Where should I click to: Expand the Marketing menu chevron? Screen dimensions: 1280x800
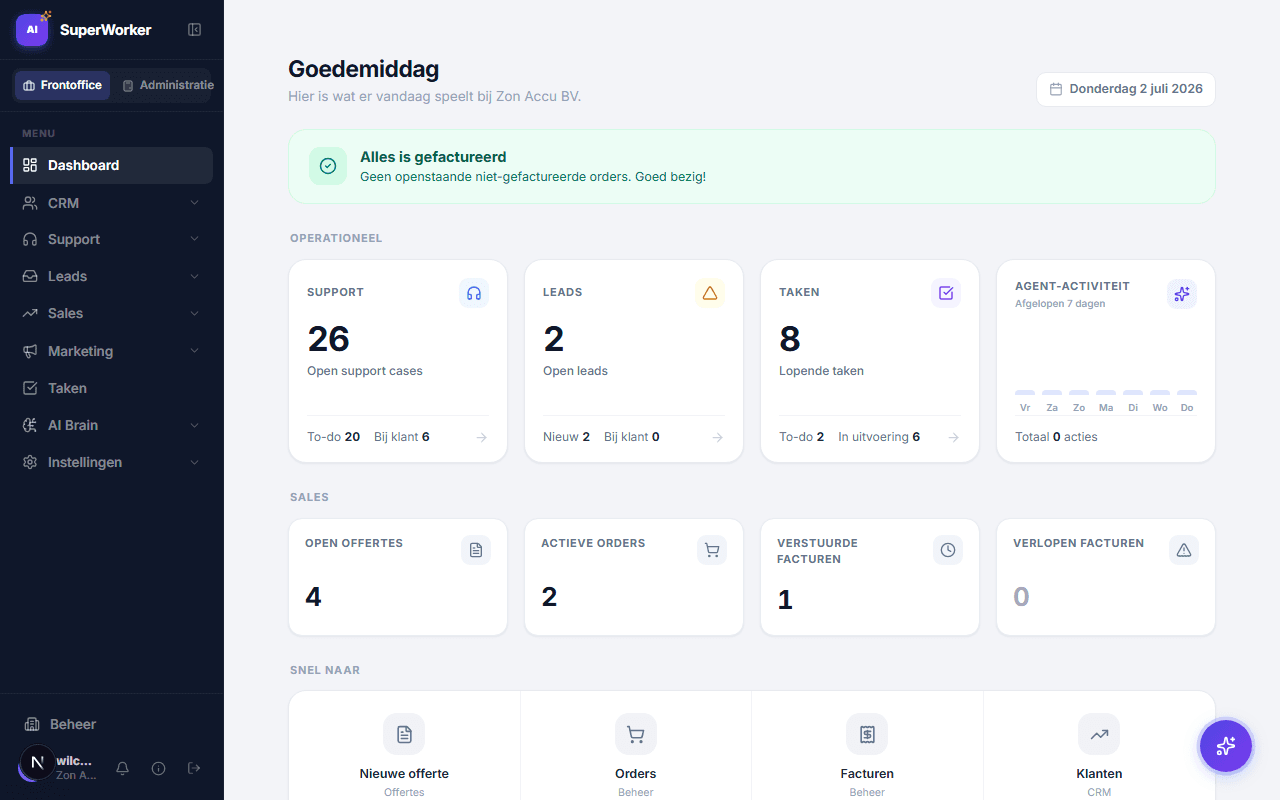pyautogui.click(x=194, y=351)
